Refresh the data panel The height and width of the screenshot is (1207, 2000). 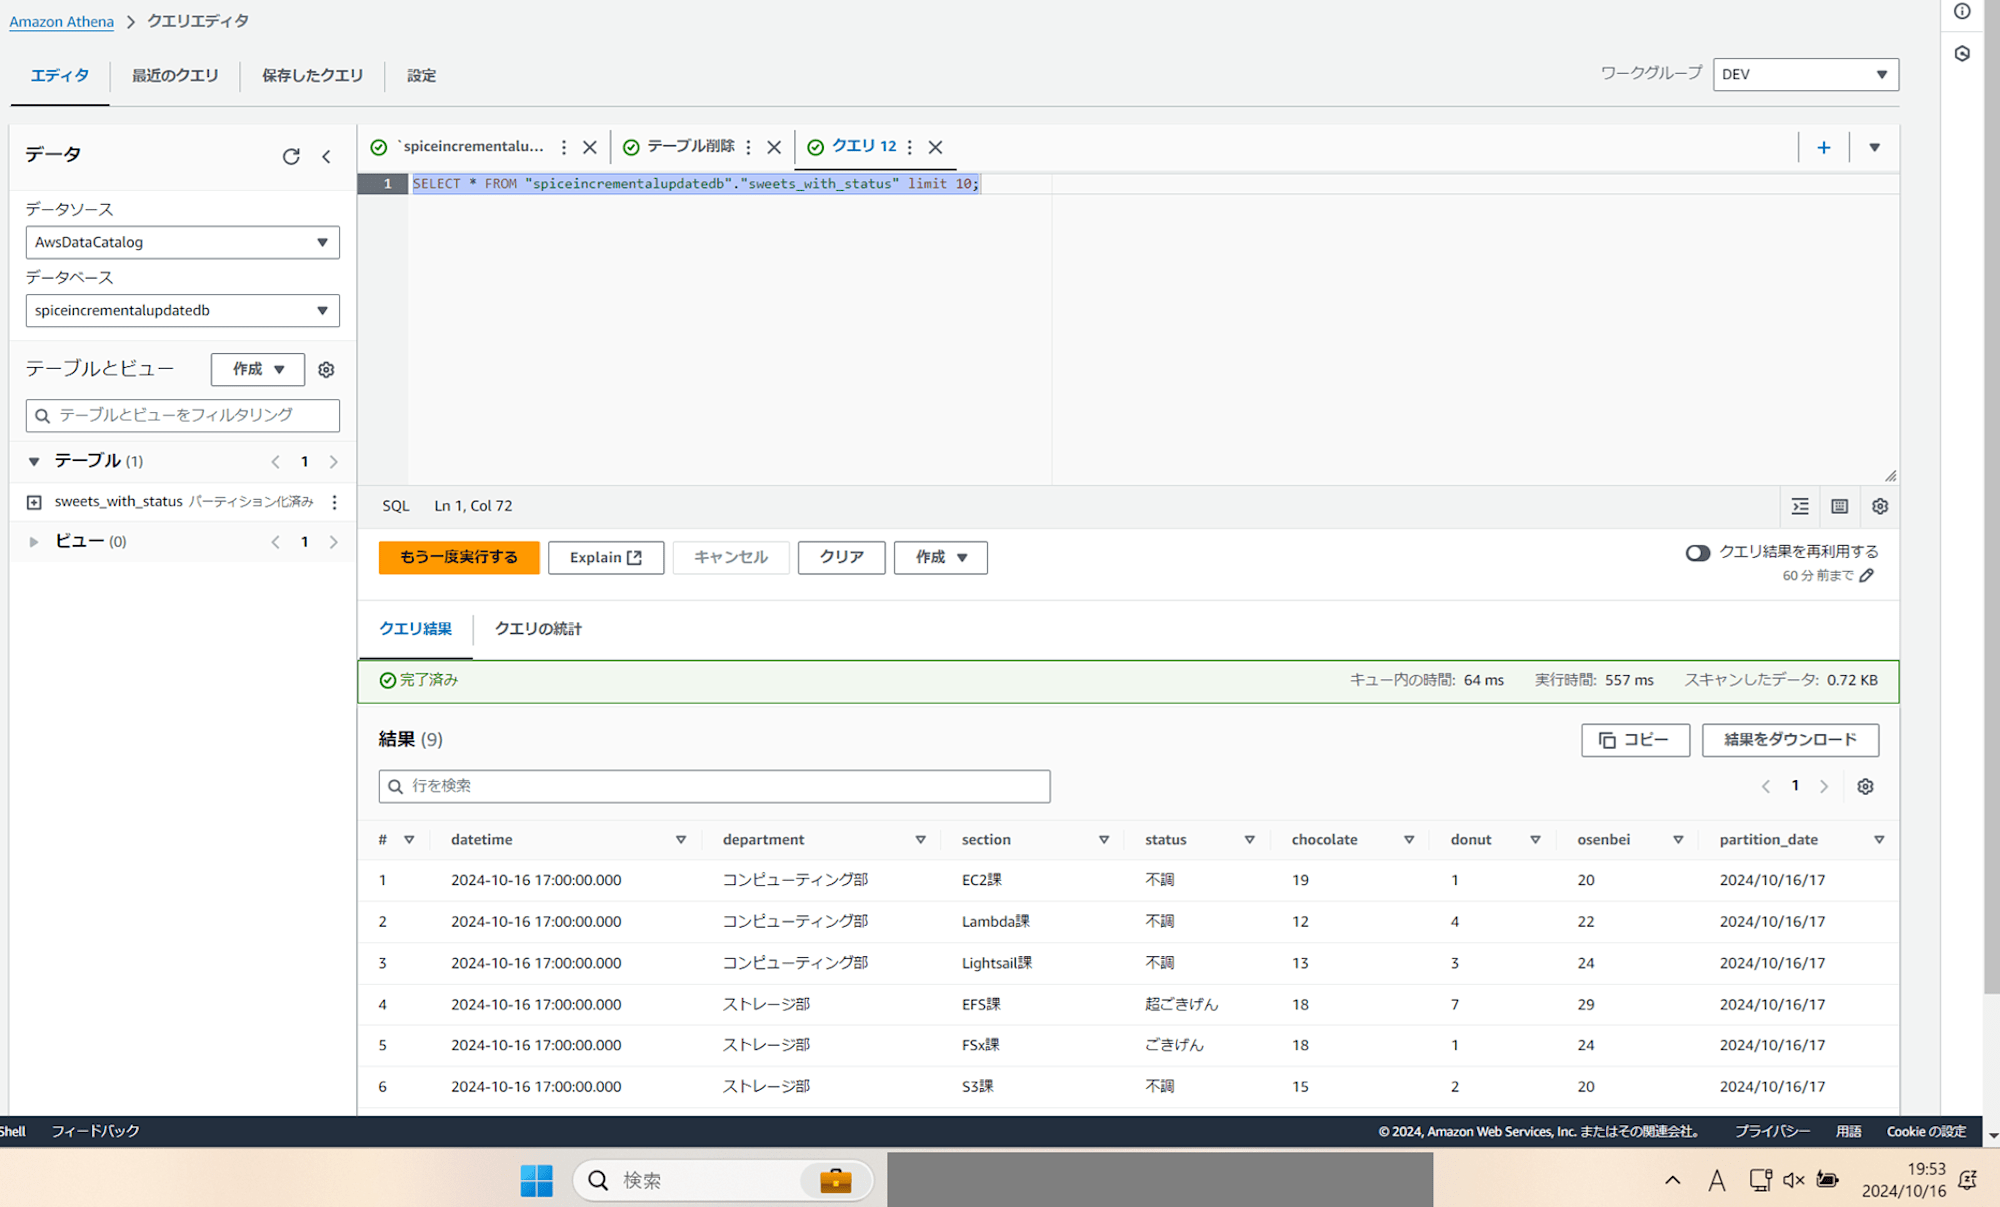tap(291, 156)
